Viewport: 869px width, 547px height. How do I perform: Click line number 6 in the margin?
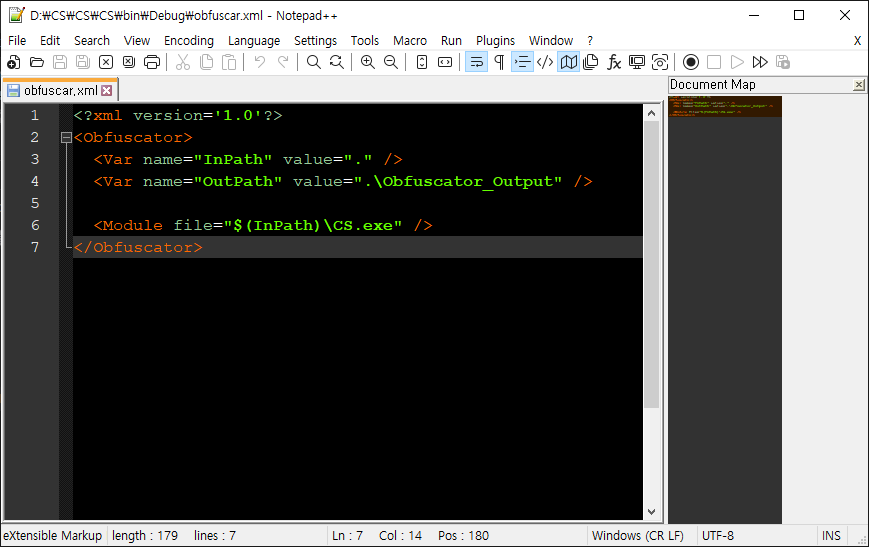click(x=35, y=225)
